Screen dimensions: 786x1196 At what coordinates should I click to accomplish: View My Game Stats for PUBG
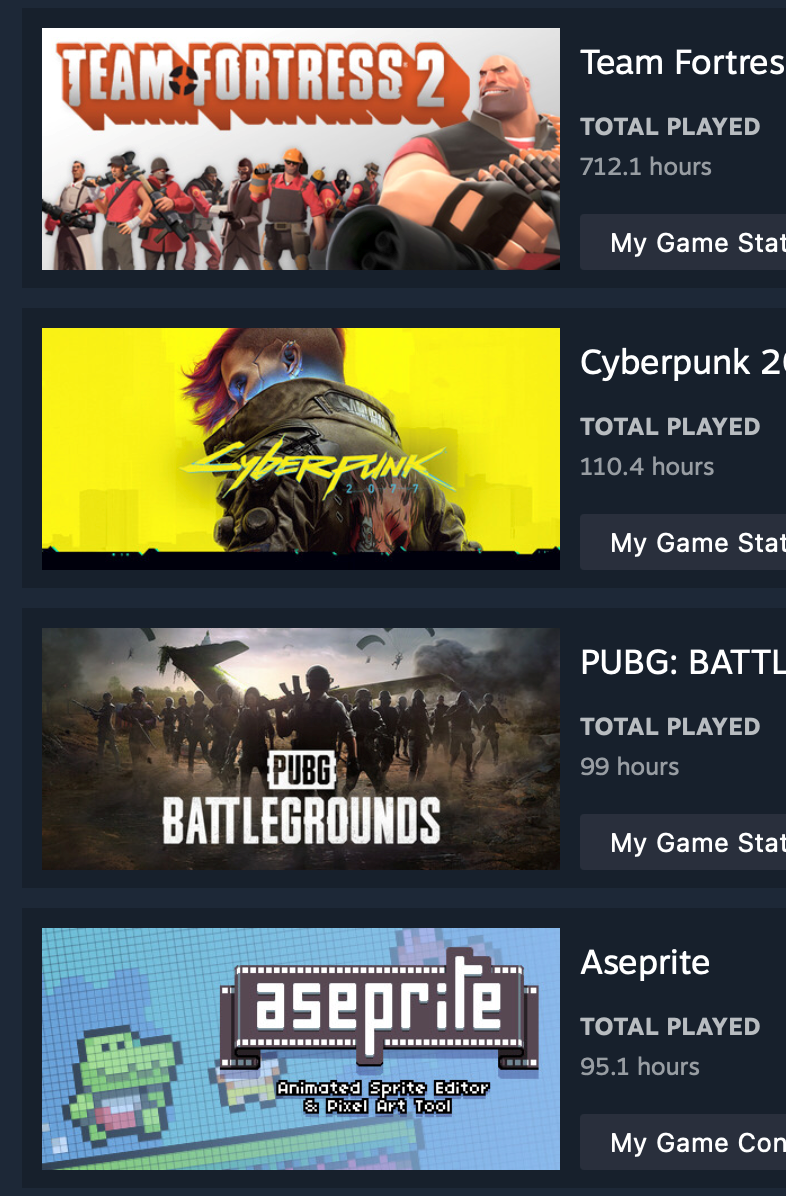point(683,842)
